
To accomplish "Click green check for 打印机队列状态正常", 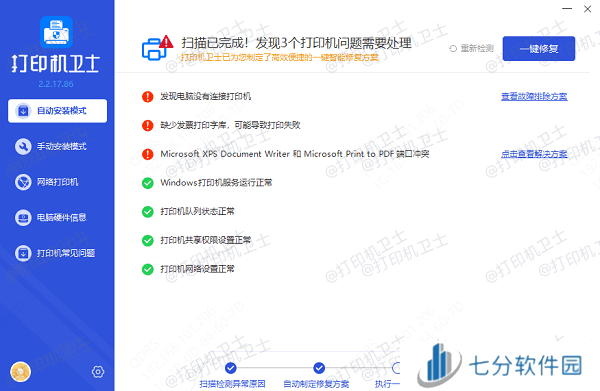I will (x=148, y=212).
